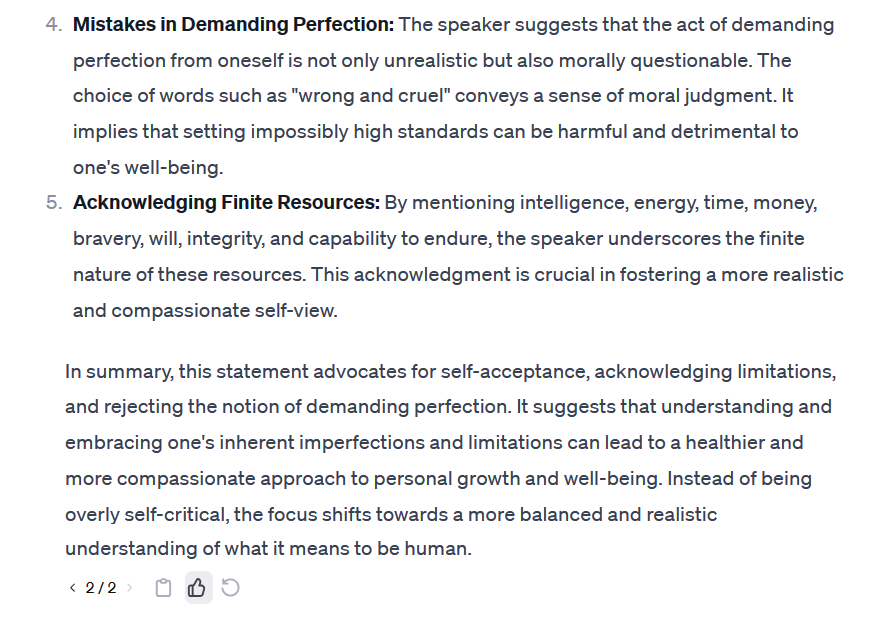
Task: Click list number 5 marker
Action: (x=54, y=203)
